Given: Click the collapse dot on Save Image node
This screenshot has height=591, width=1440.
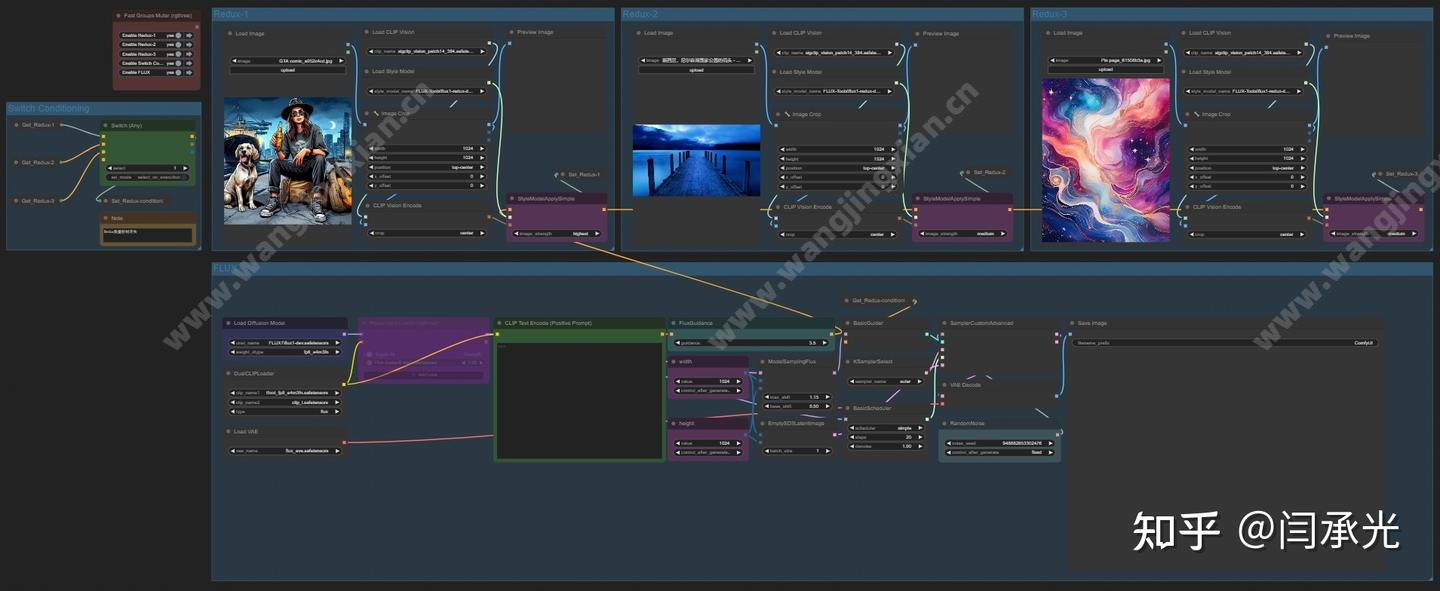Looking at the screenshot, I should click(x=1072, y=323).
